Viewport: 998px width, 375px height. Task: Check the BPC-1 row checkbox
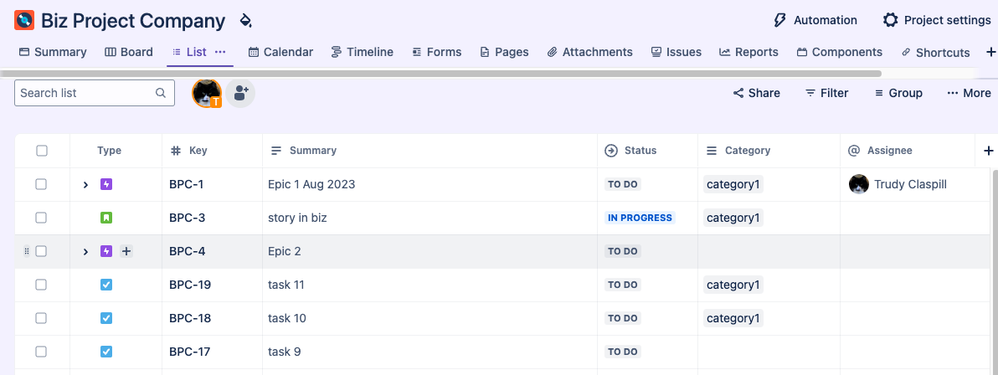tap(41, 184)
